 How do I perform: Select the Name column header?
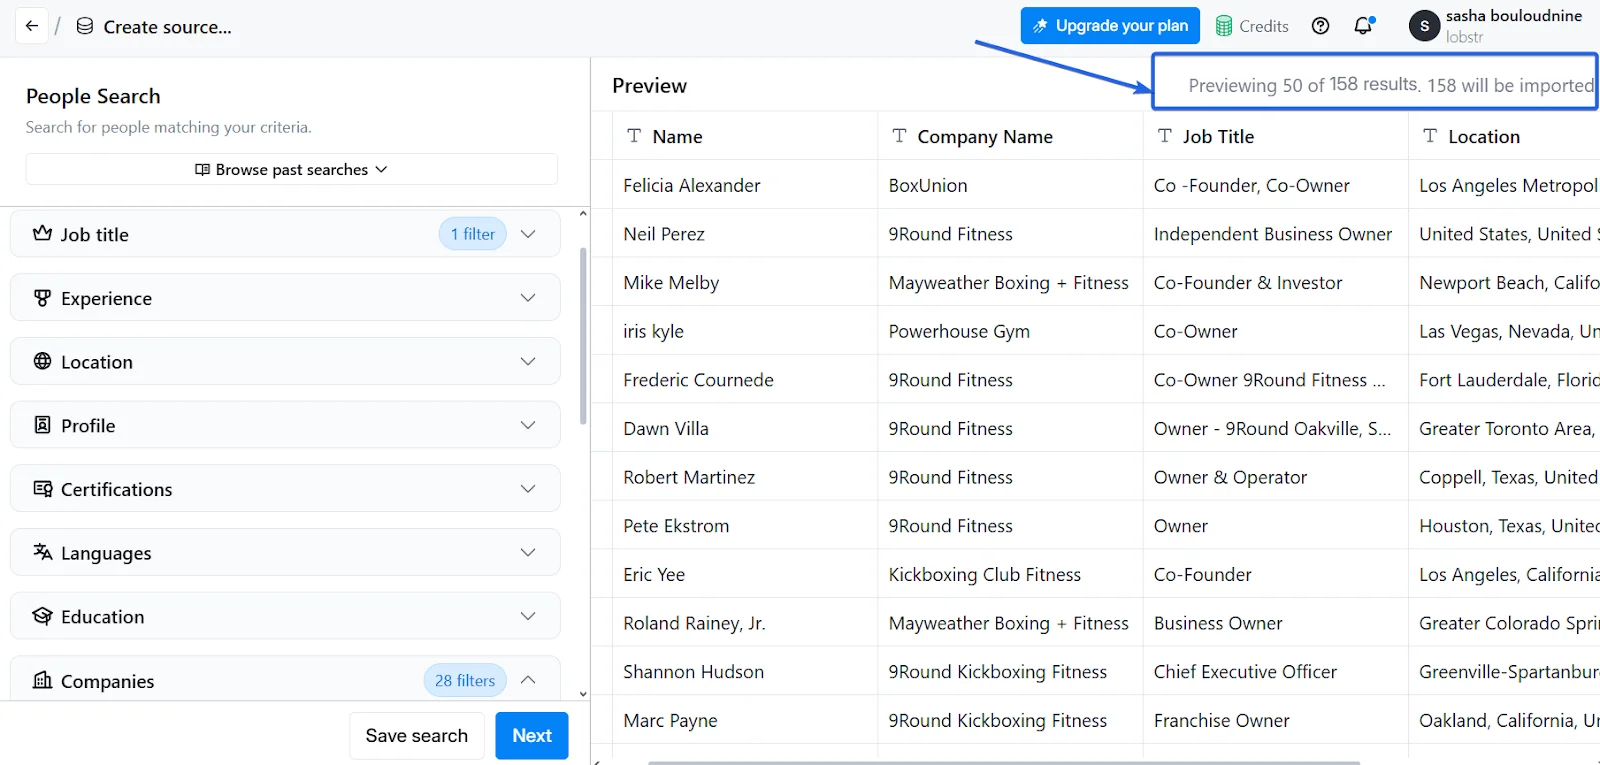click(x=745, y=136)
